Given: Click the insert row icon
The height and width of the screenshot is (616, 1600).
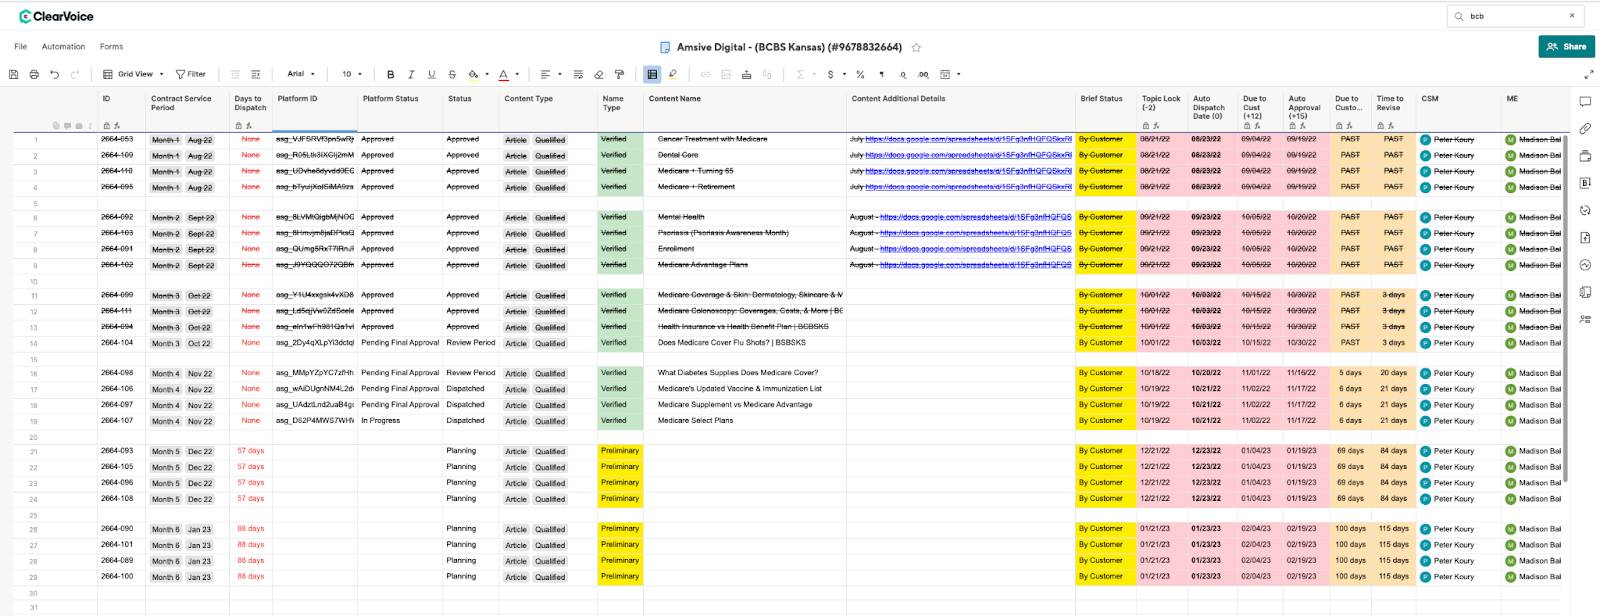Looking at the screenshot, I should (746, 74).
